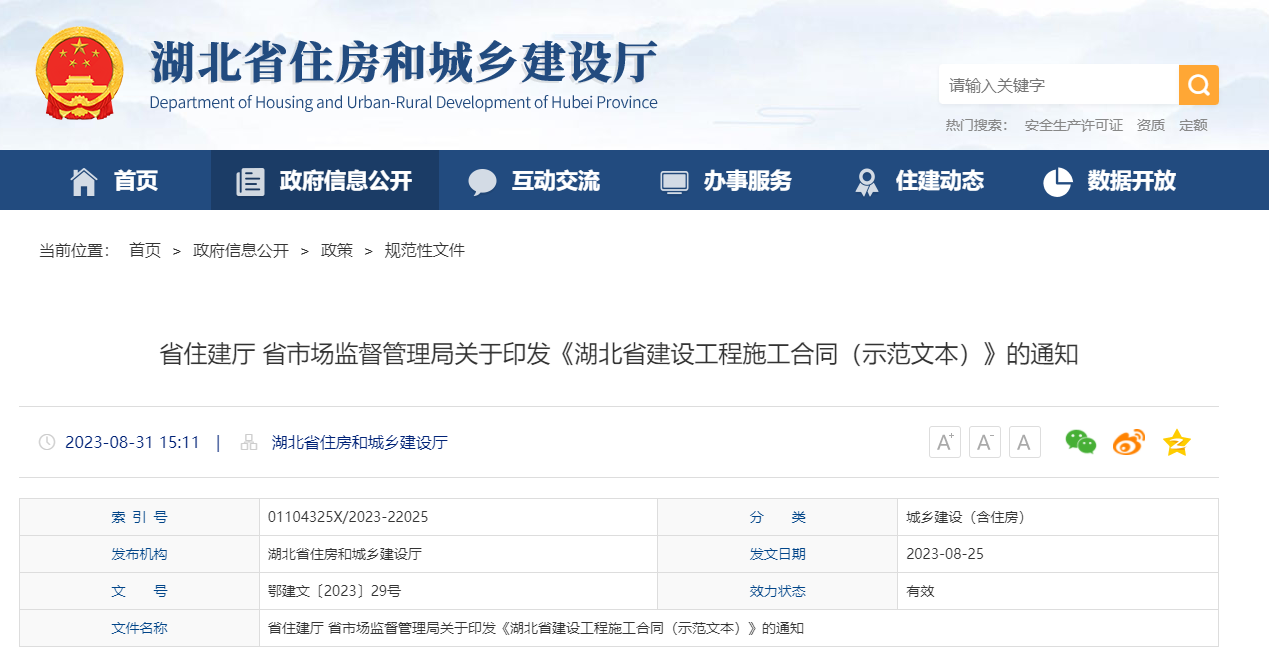Screen dimensions: 1269x663
Task: Click the document icon beside 政府信息公开
Action: click(249, 181)
